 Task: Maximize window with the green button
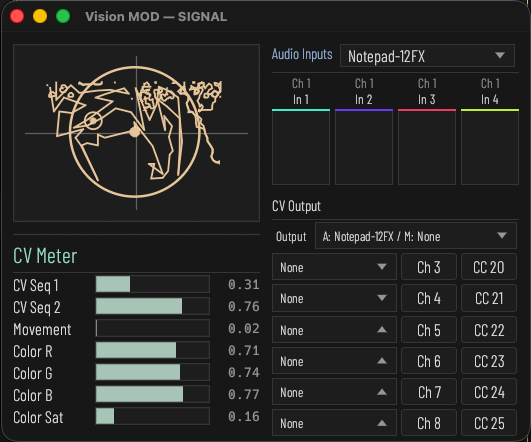(63, 16)
